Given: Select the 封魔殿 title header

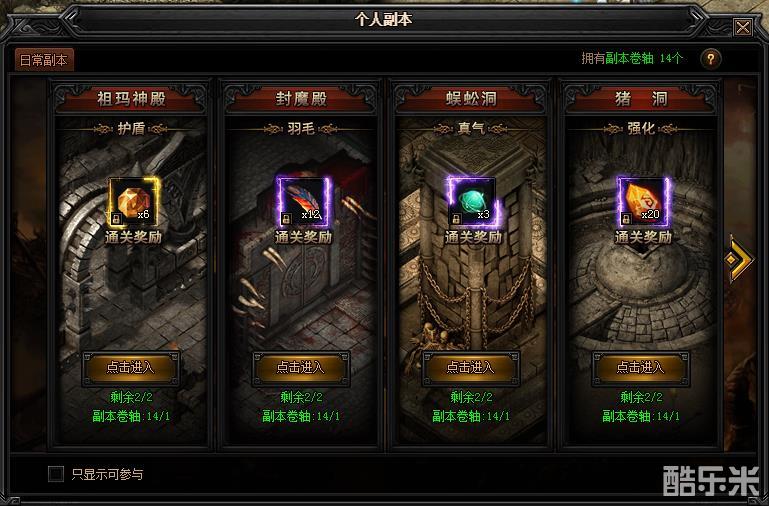Looking at the screenshot, I should pyautogui.click(x=301, y=99).
